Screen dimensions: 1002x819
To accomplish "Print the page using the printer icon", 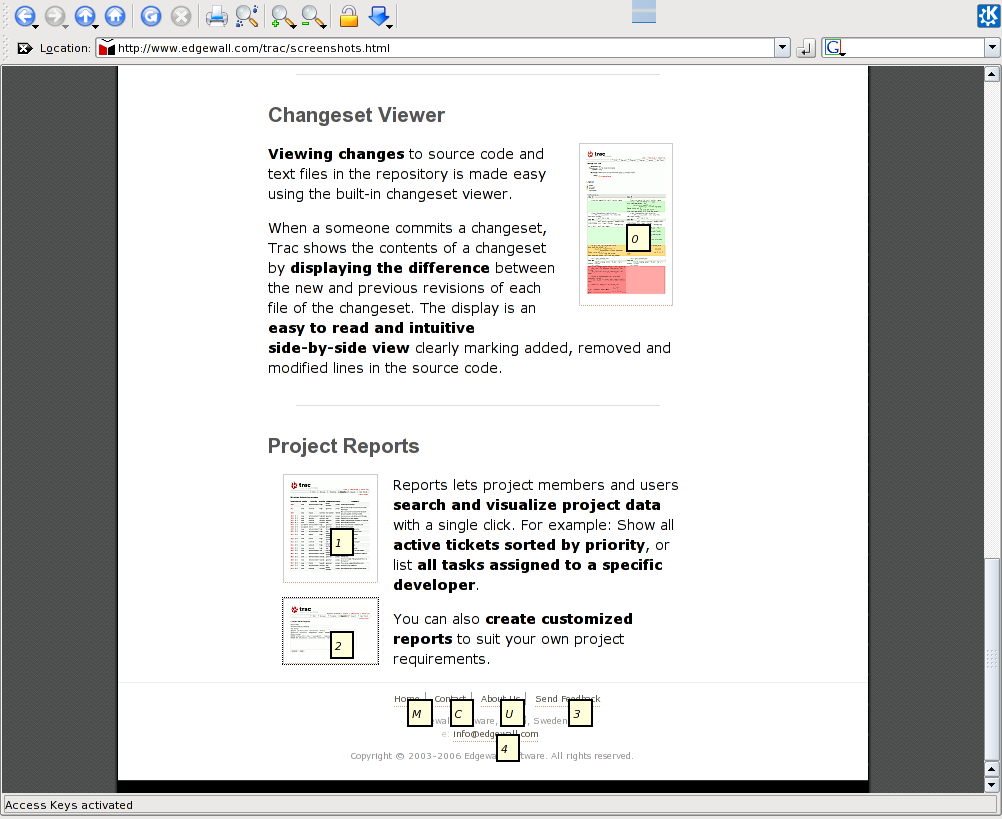I will (x=216, y=16).
